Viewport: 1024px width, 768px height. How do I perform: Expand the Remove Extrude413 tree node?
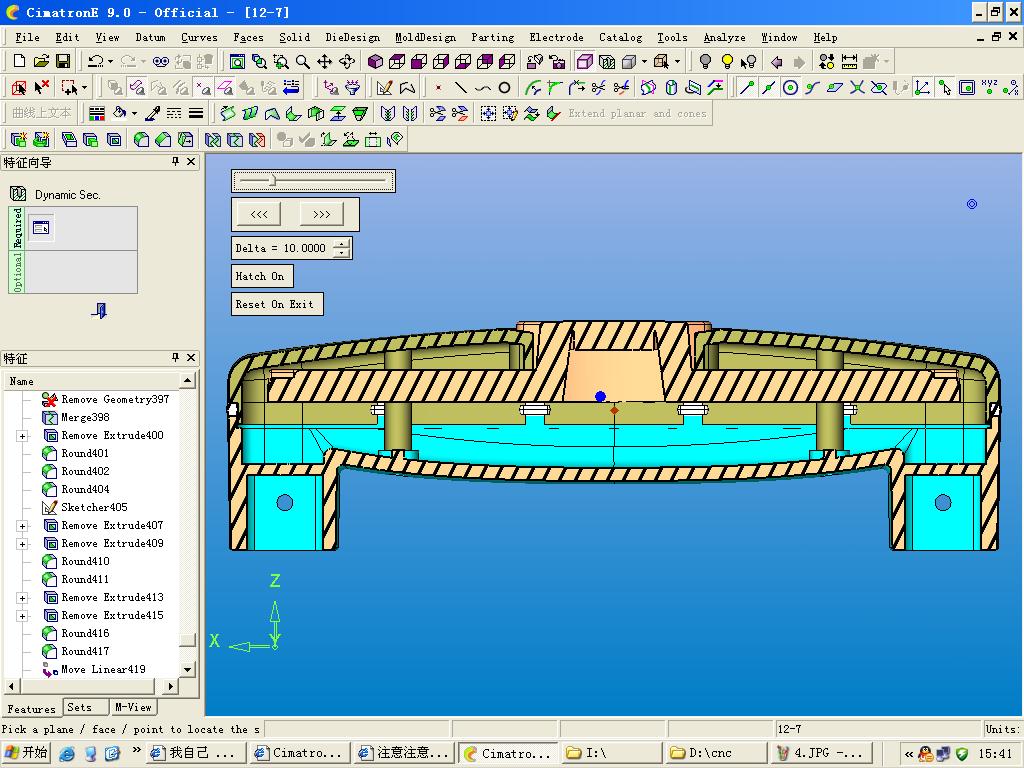pyautogui.click(x=23, y=598)
